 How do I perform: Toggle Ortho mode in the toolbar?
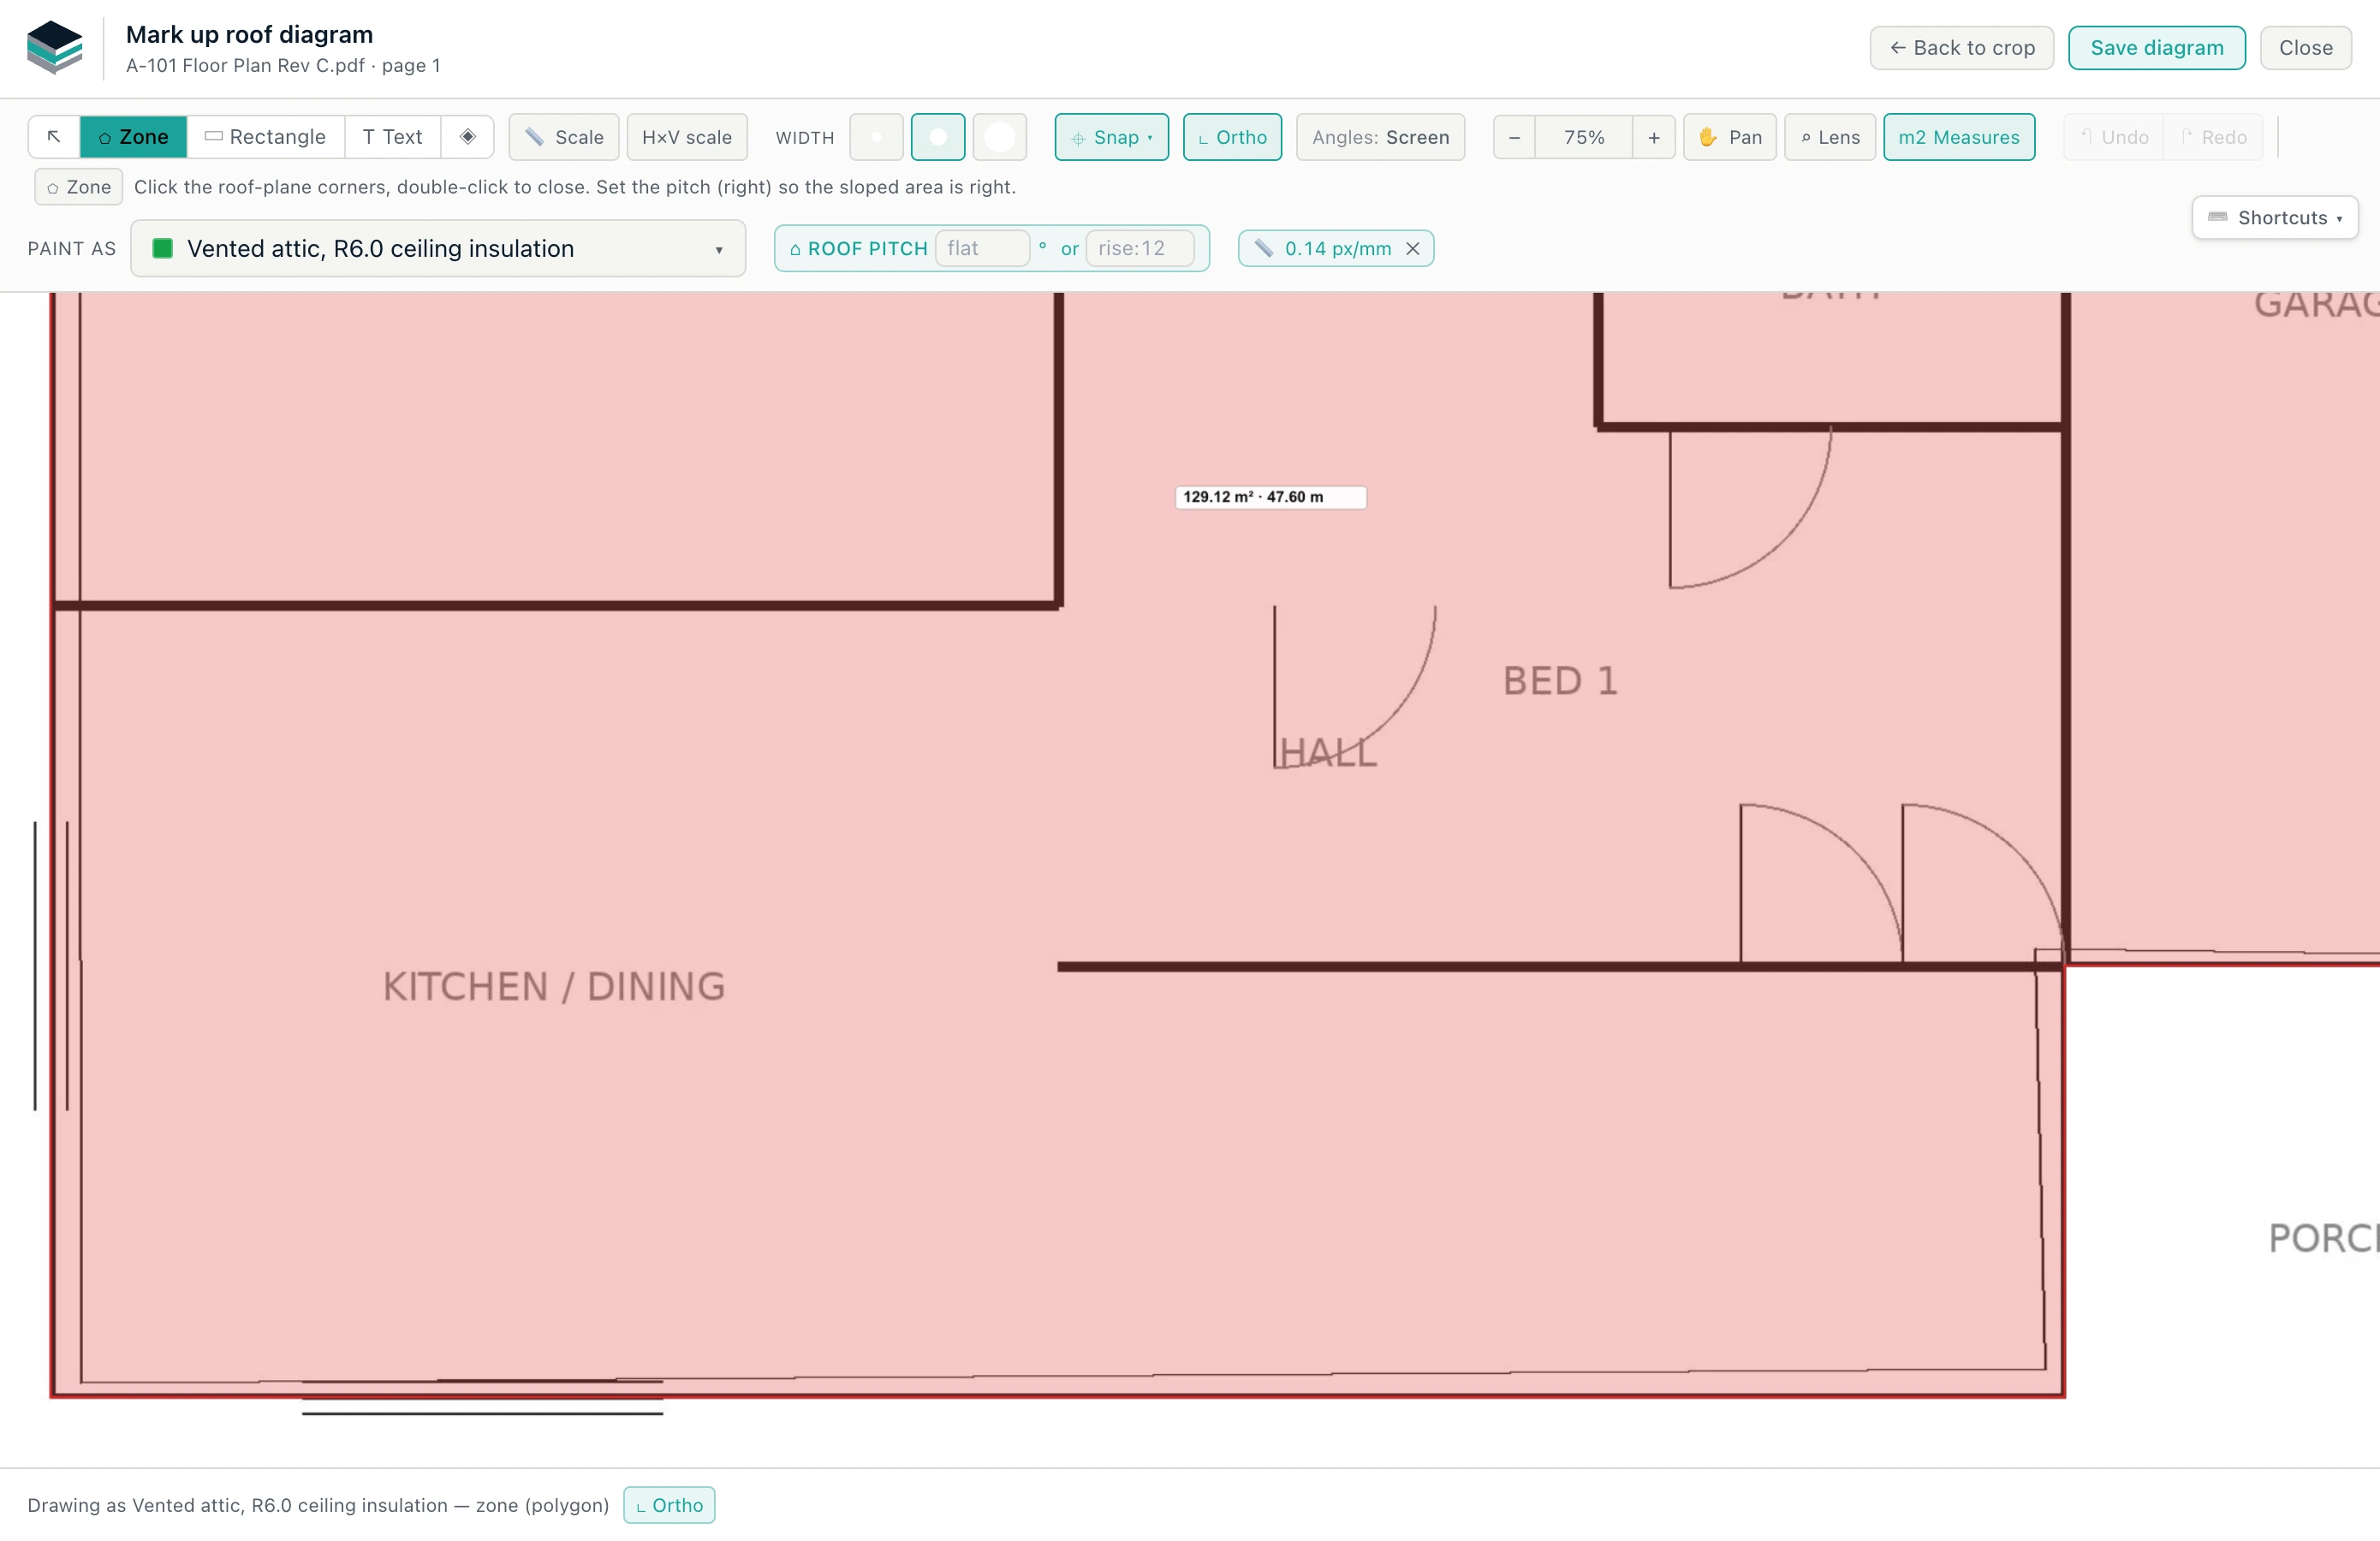1233,137
